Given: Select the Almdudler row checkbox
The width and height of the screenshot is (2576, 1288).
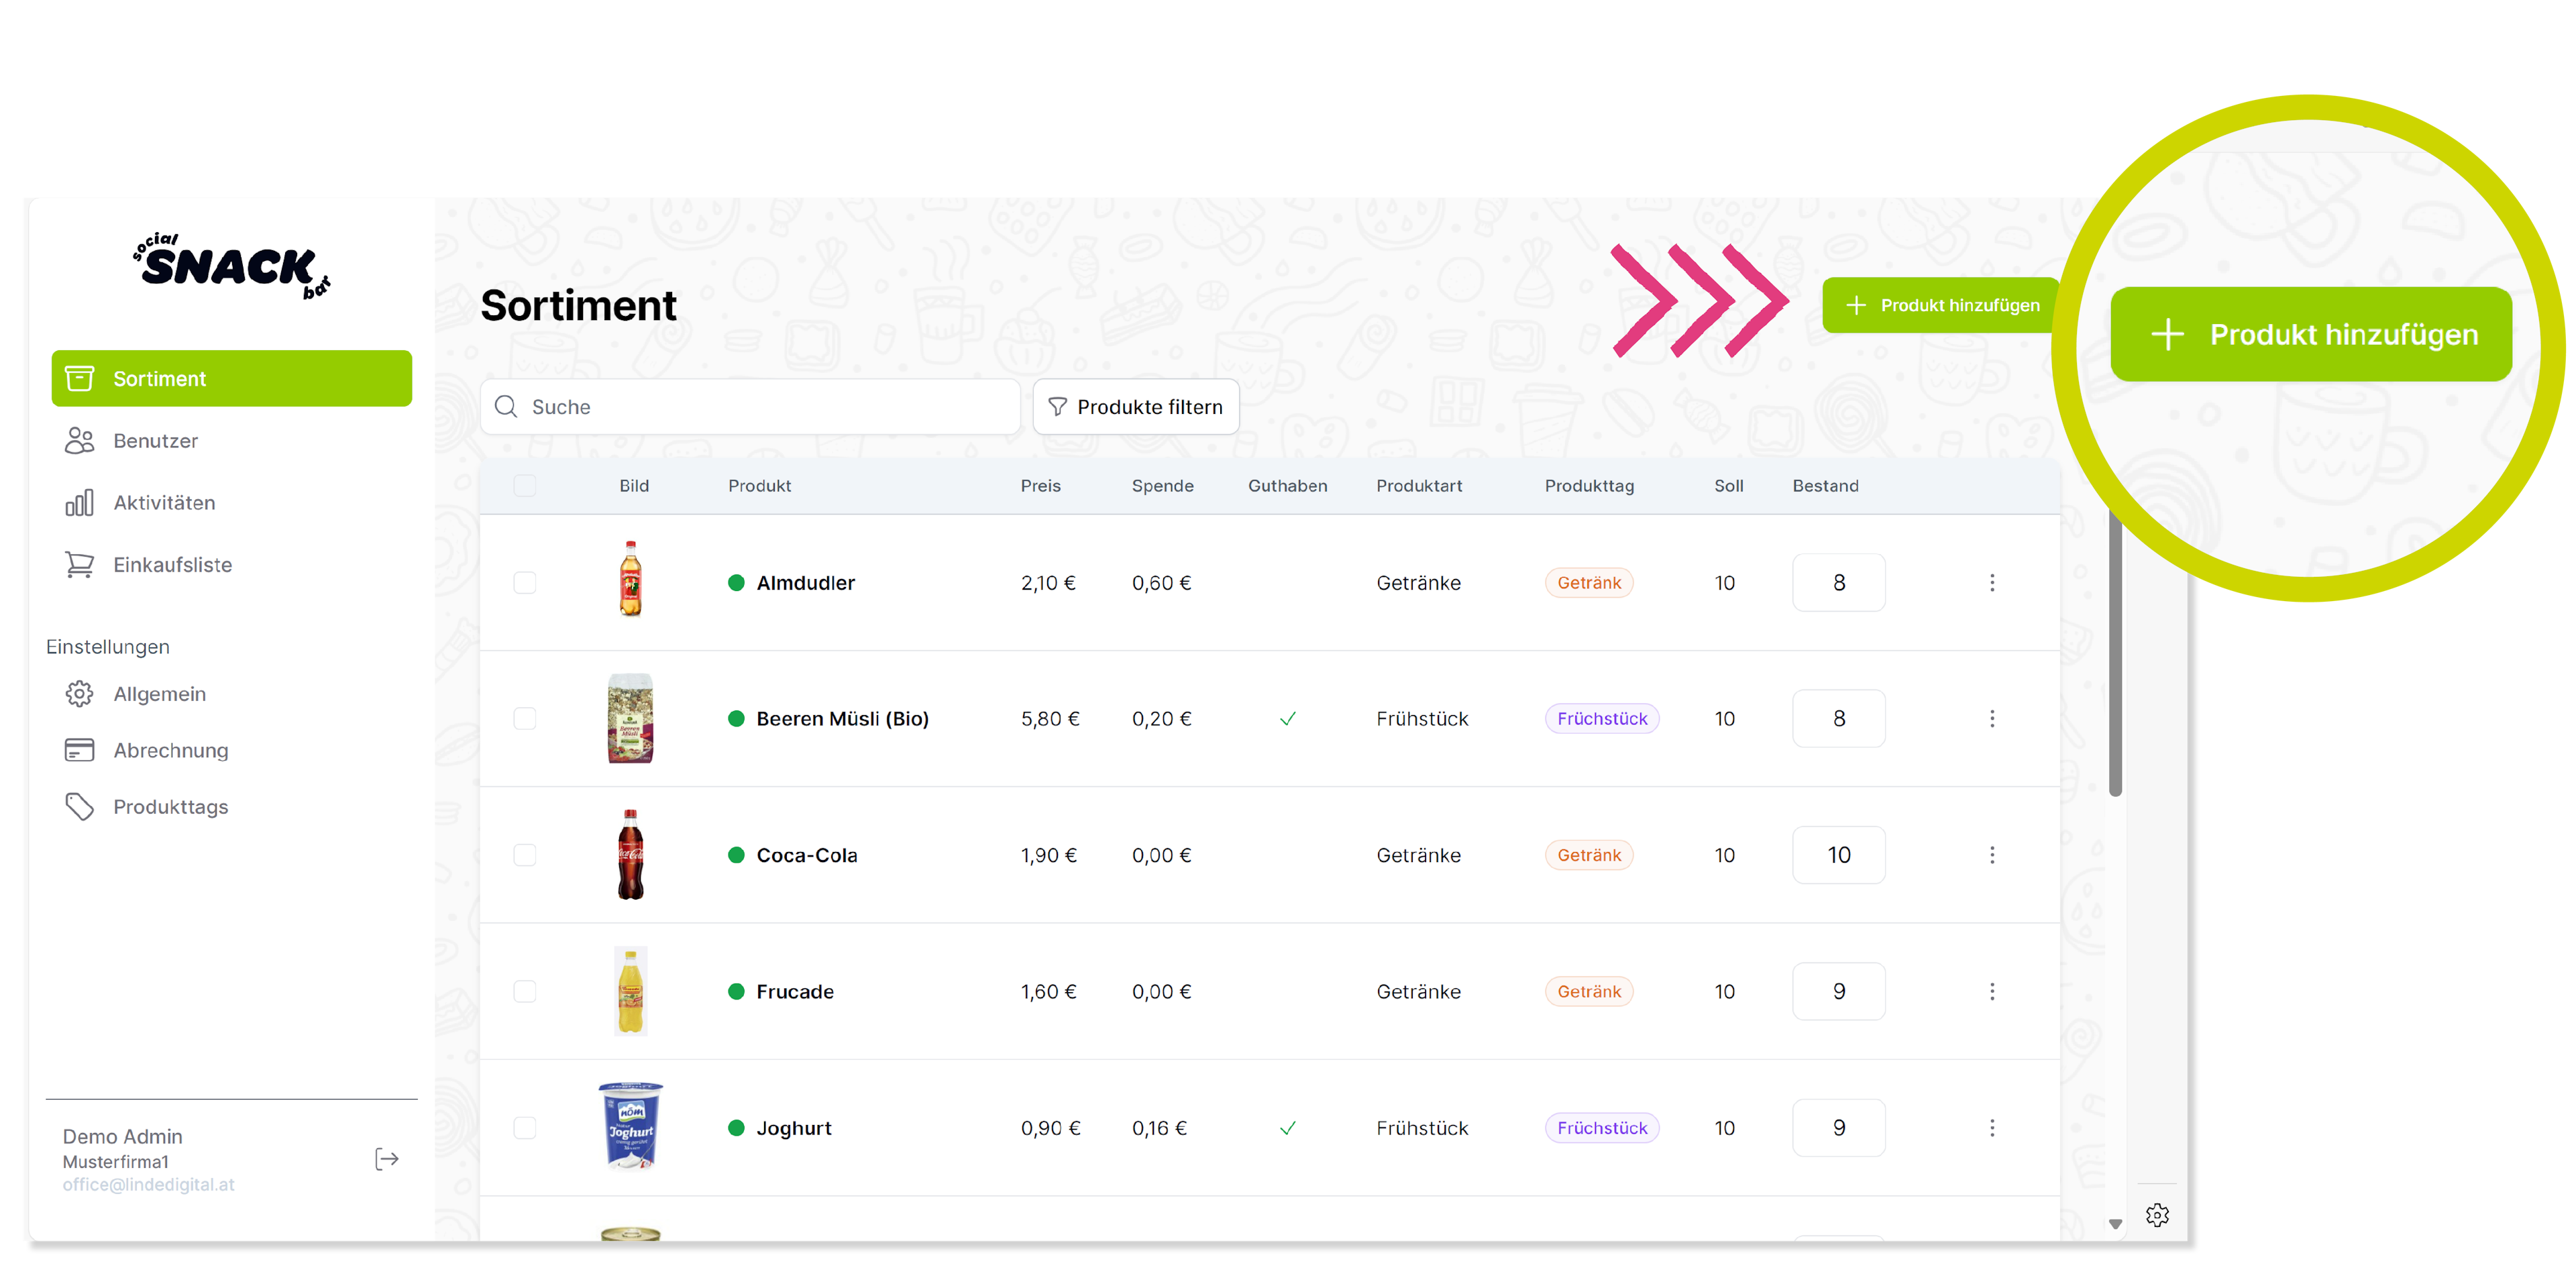Looking at the screenshot, I should point(524,582).
